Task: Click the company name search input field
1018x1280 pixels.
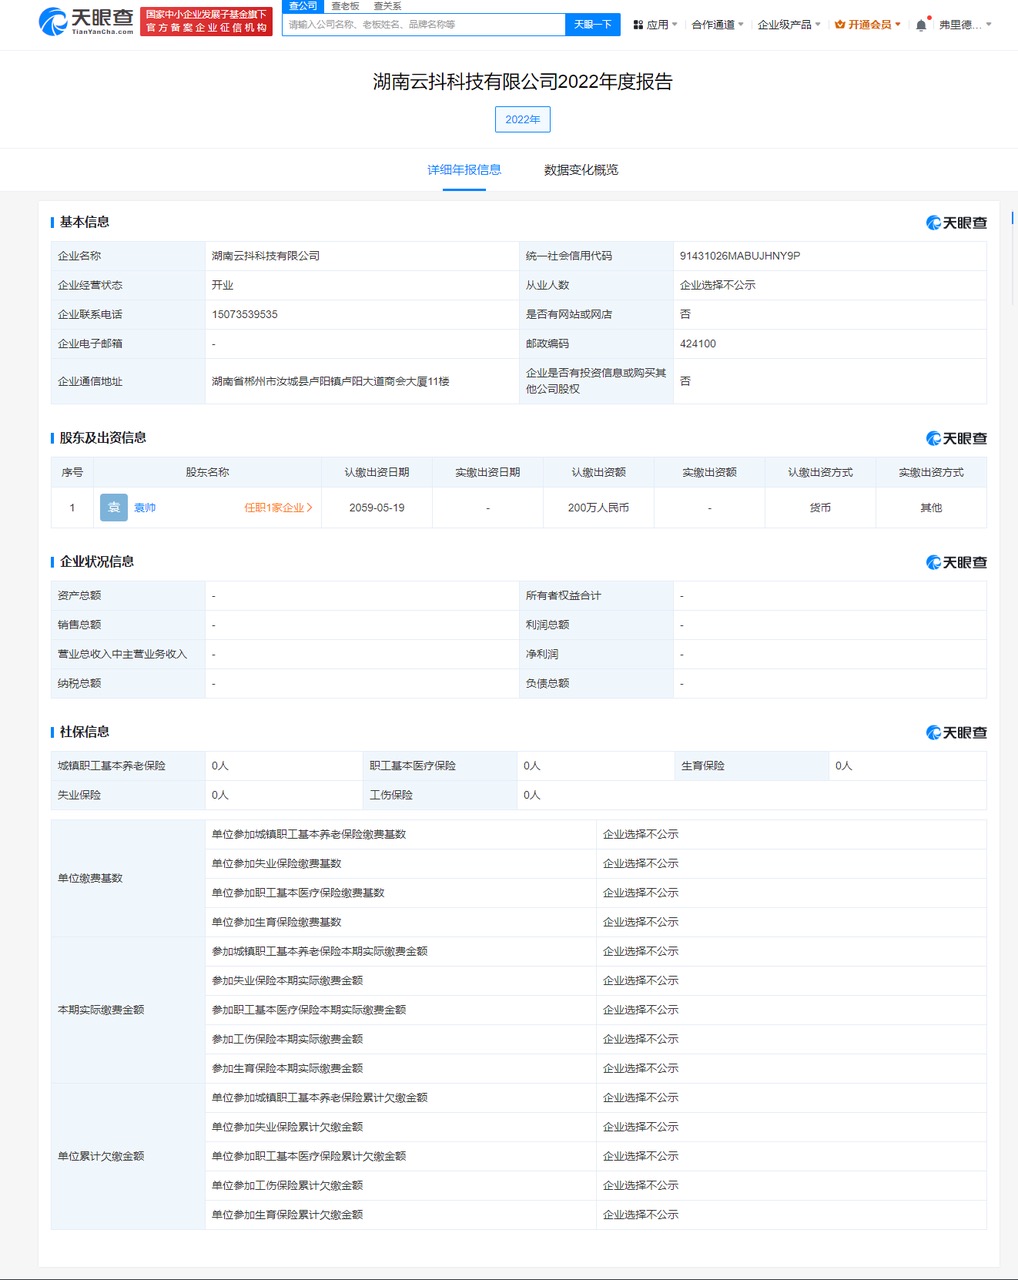Action: (423, 25)
